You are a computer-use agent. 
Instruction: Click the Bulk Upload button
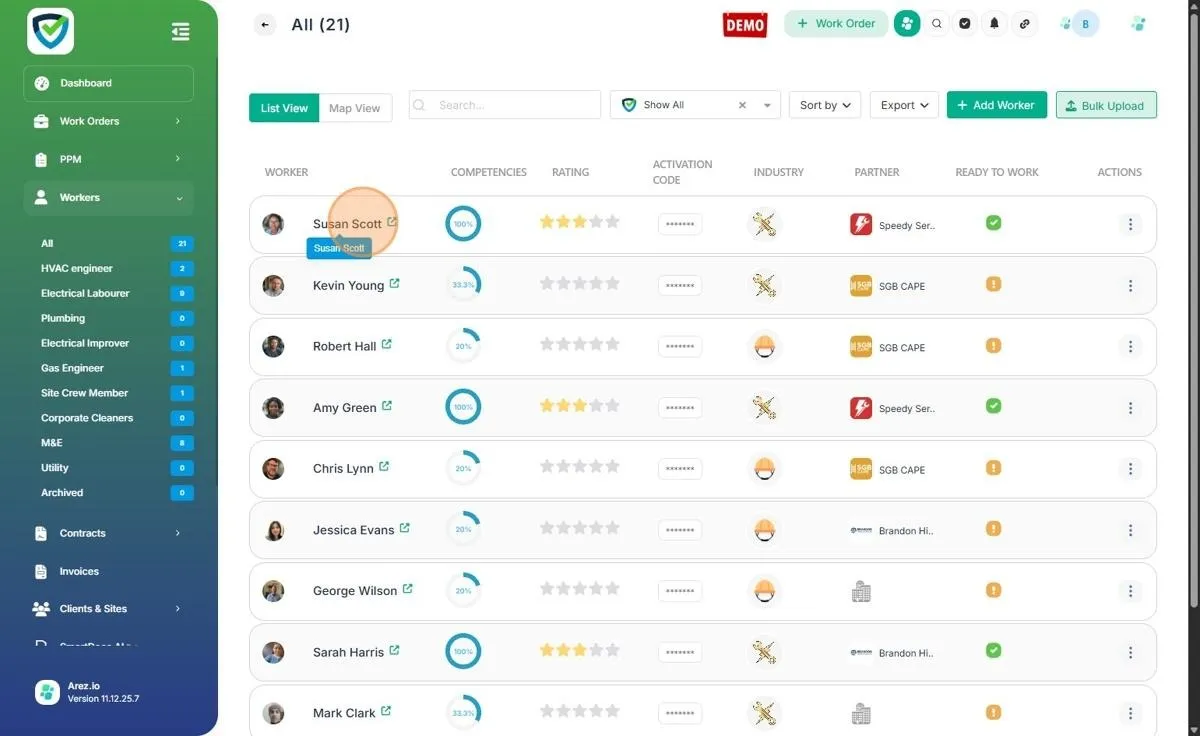(x=1106, y=105)
